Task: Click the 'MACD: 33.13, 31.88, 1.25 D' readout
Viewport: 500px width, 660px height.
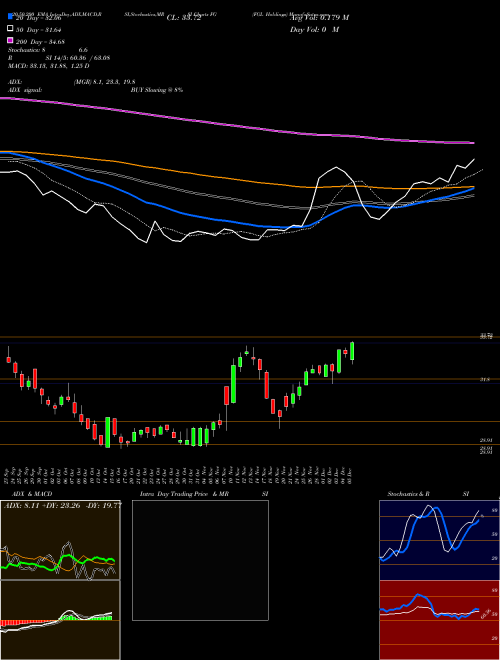Action: pos(49,66)
